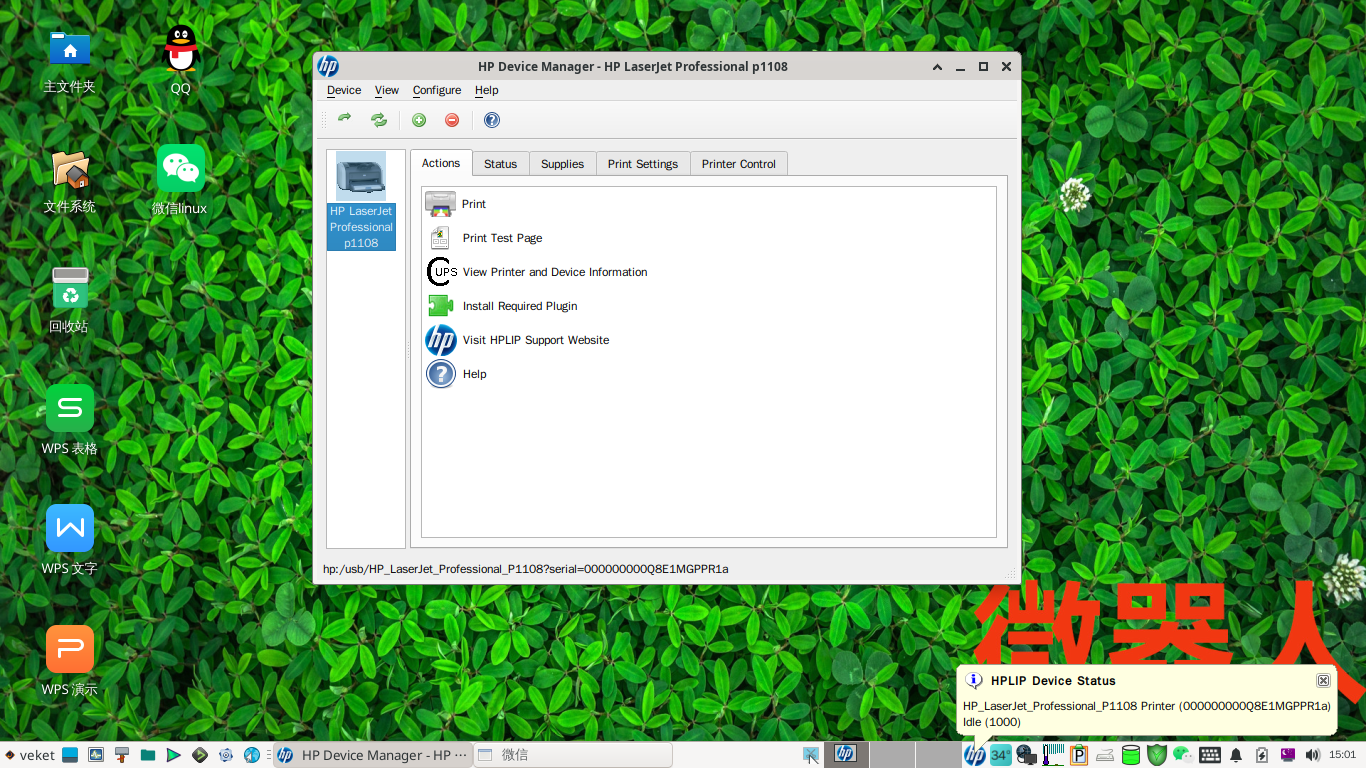The image size is (1366, 768).
Task: Click the Idle (1000) status text
Action: [x=992, y=722]
